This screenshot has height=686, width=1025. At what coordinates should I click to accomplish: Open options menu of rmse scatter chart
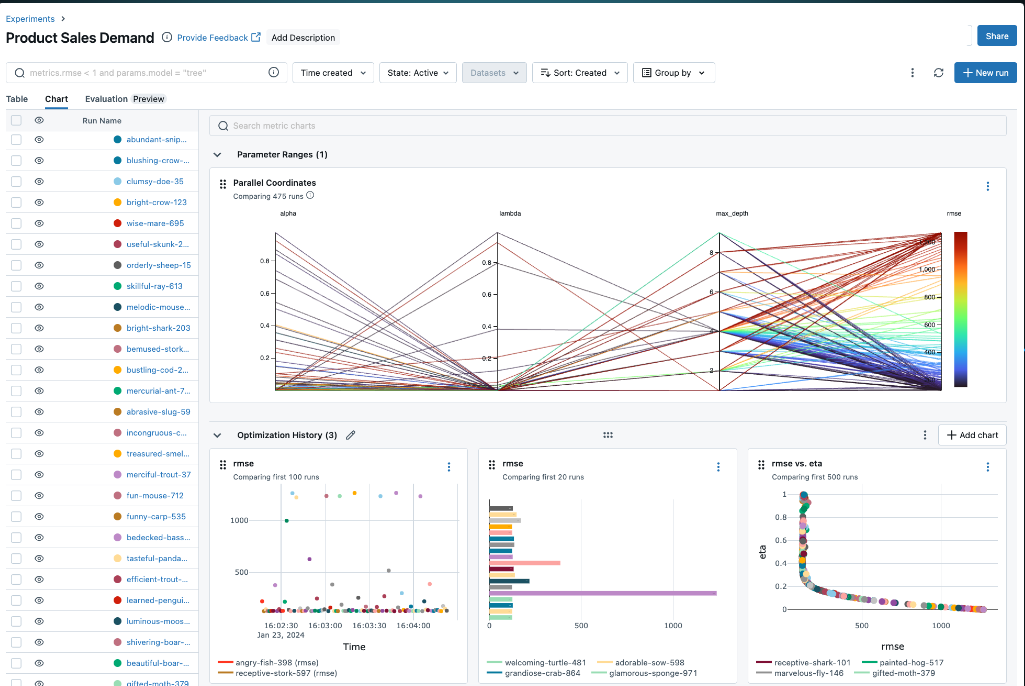[x=449, y=467]
